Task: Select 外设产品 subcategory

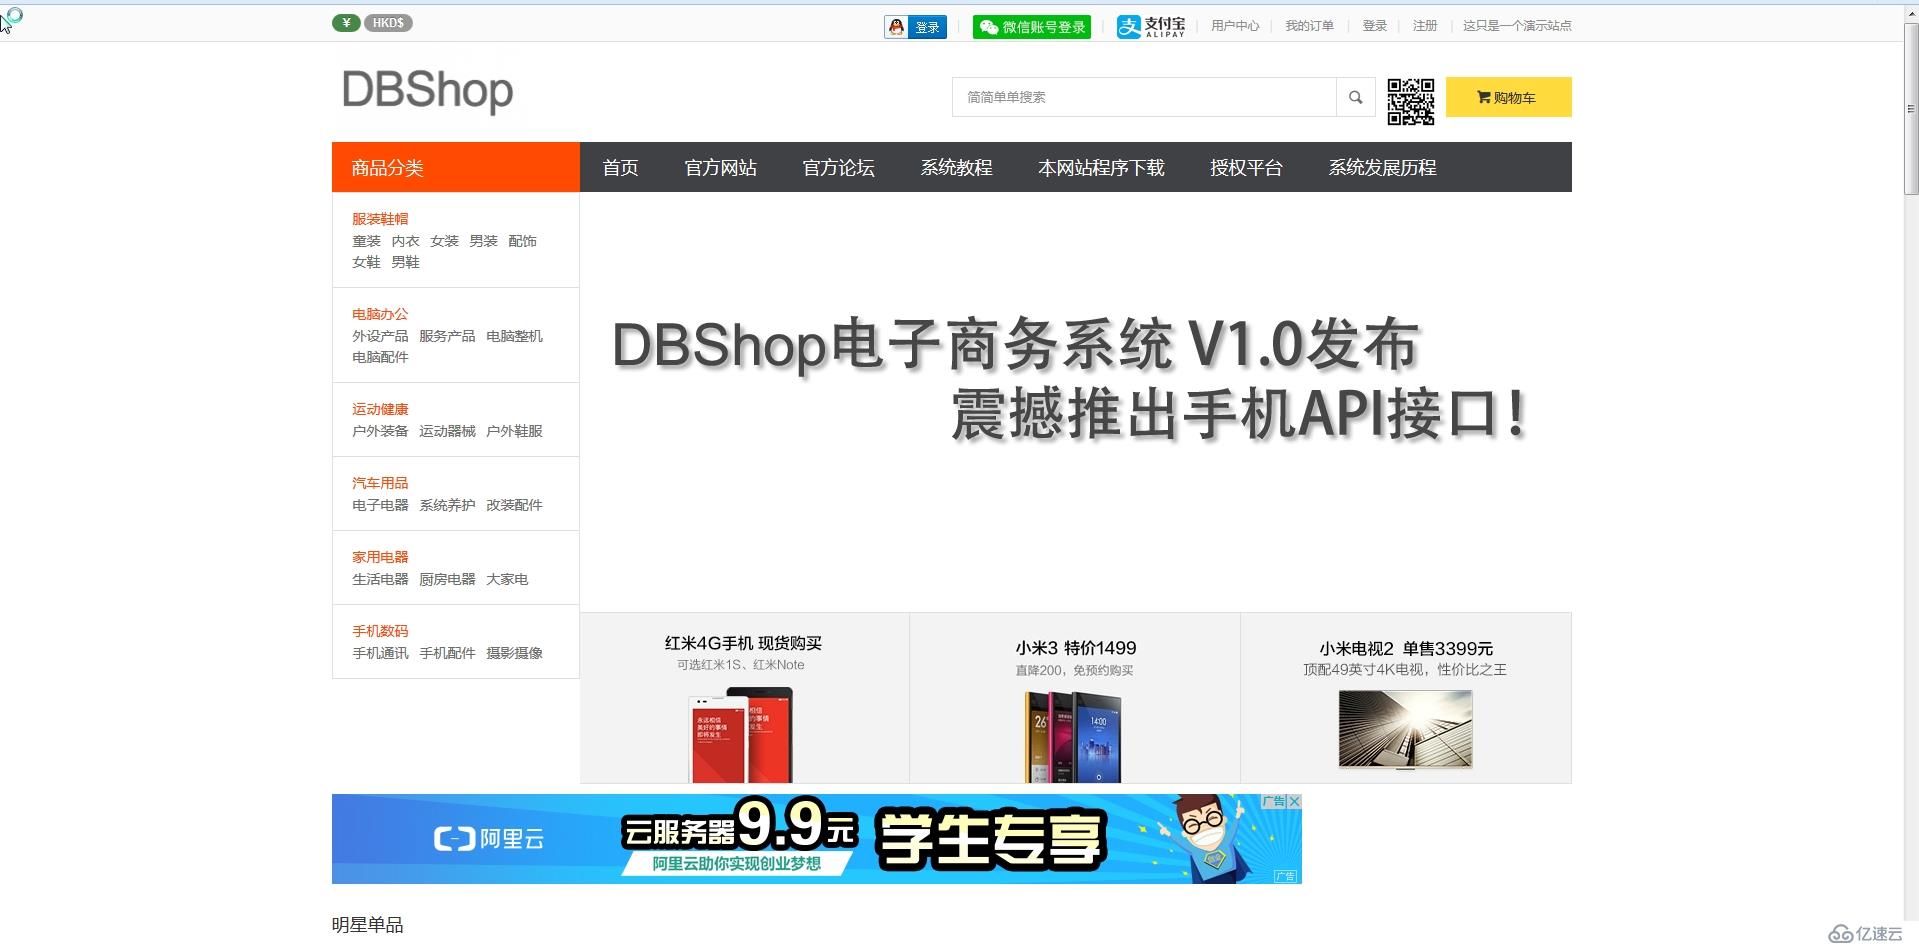Action: (x=380, y=336)
